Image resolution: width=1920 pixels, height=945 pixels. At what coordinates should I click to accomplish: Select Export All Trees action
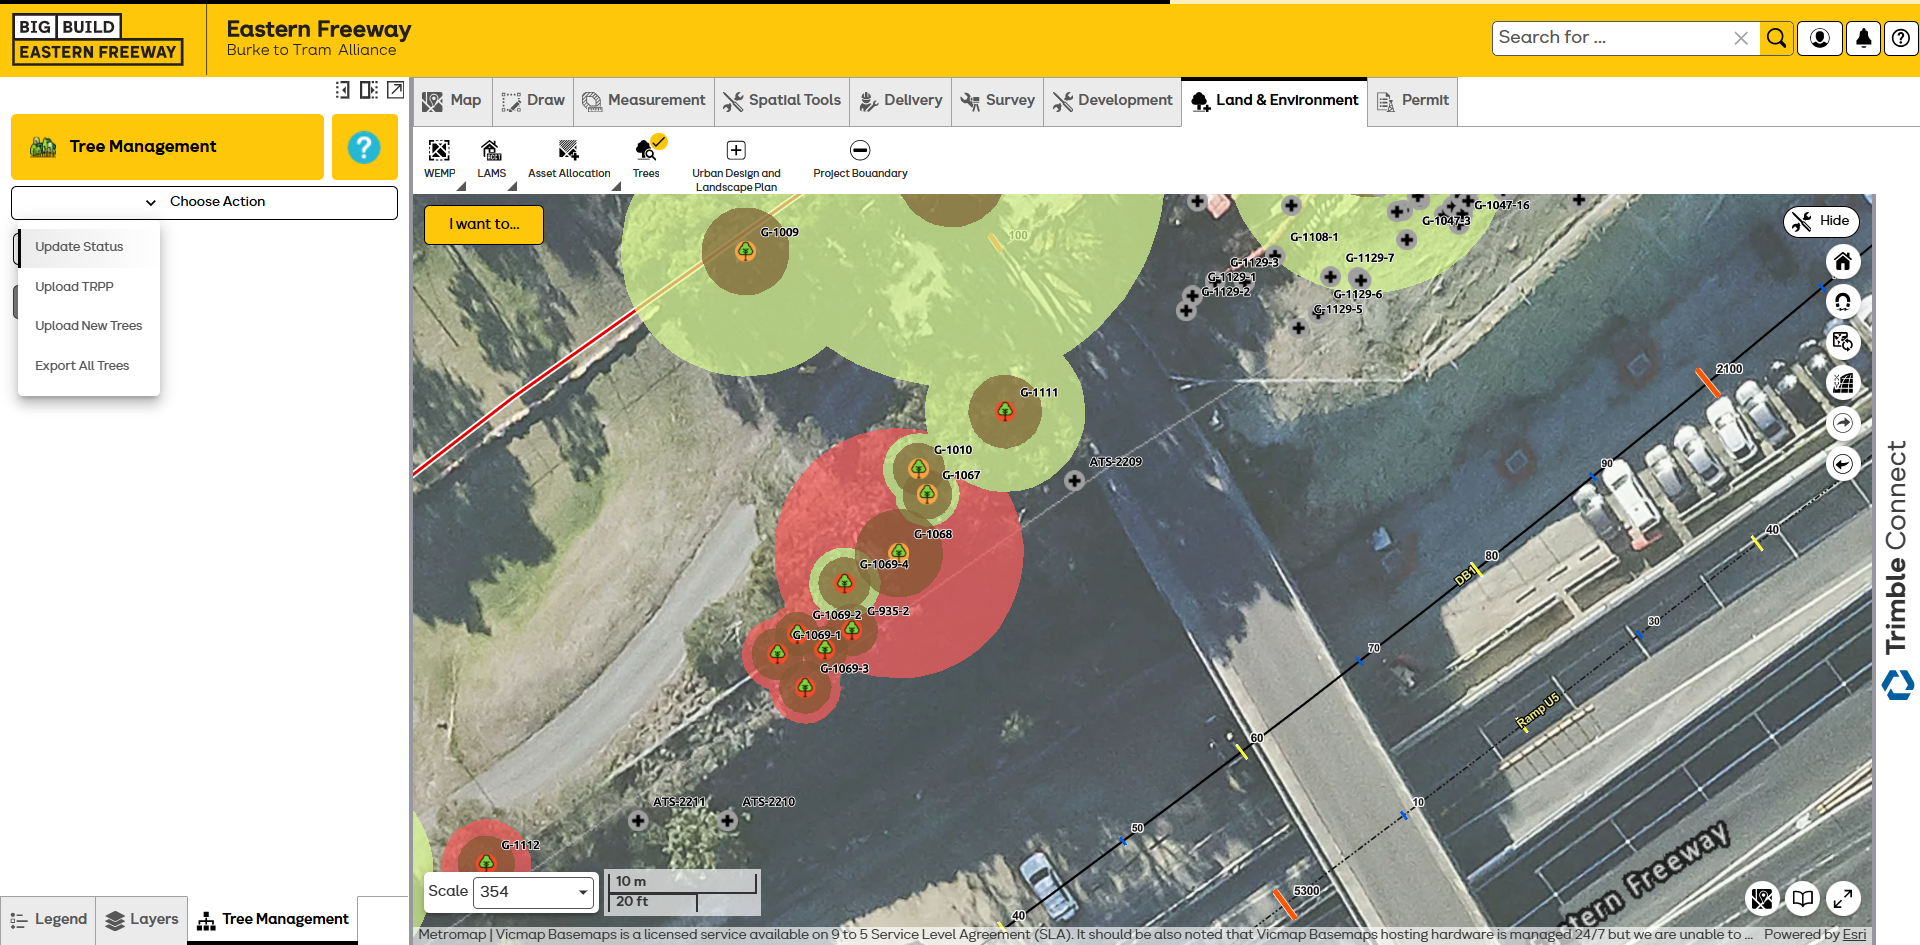click(x=89, y=366)
